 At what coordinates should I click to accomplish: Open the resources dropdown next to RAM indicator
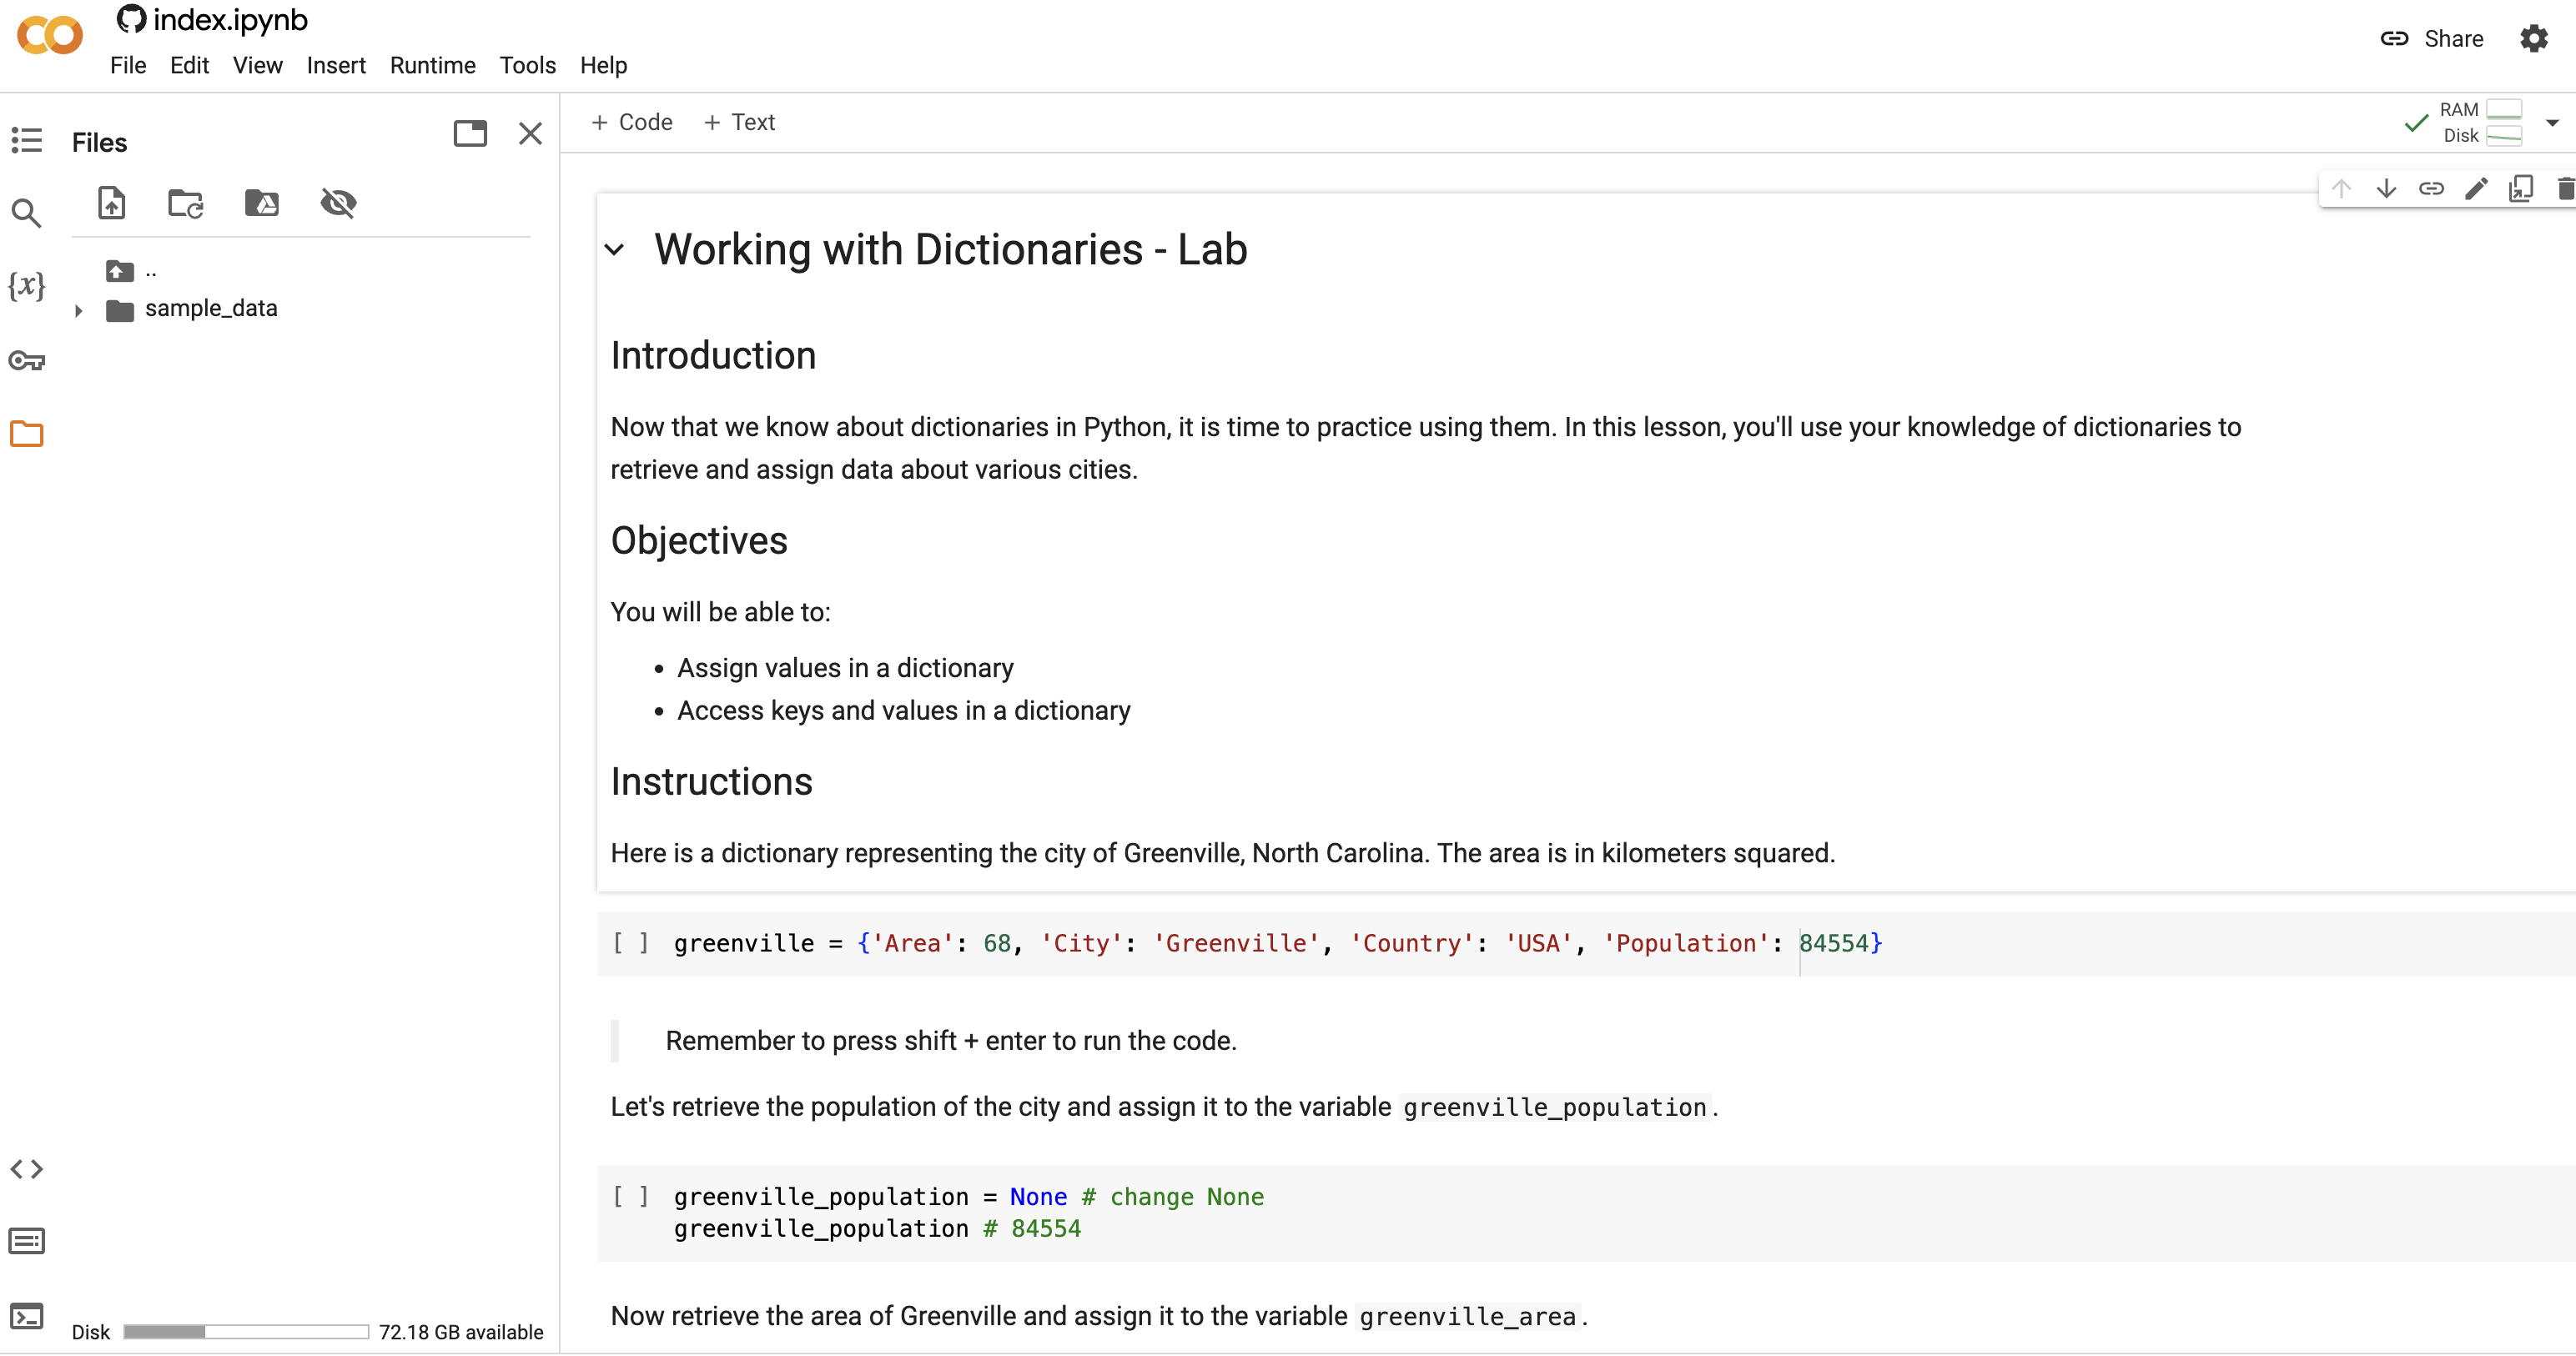(x=2553, y=122)
